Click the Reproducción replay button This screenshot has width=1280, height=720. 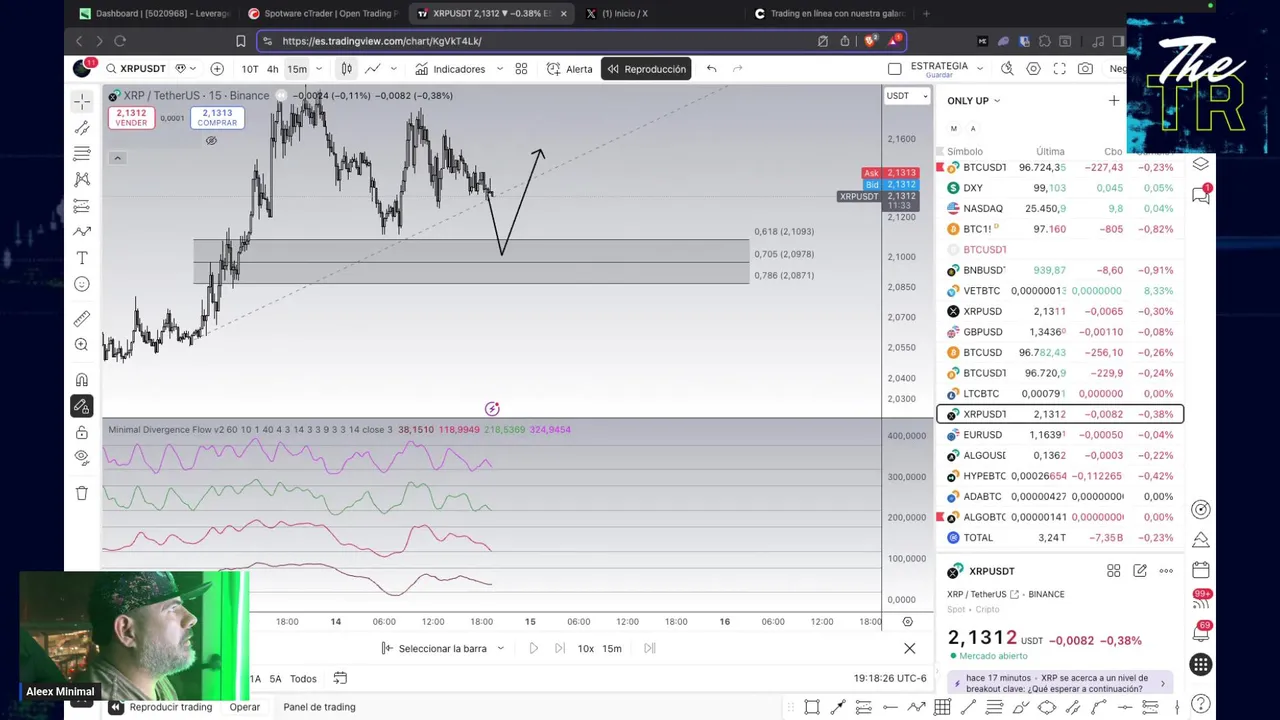646,69
